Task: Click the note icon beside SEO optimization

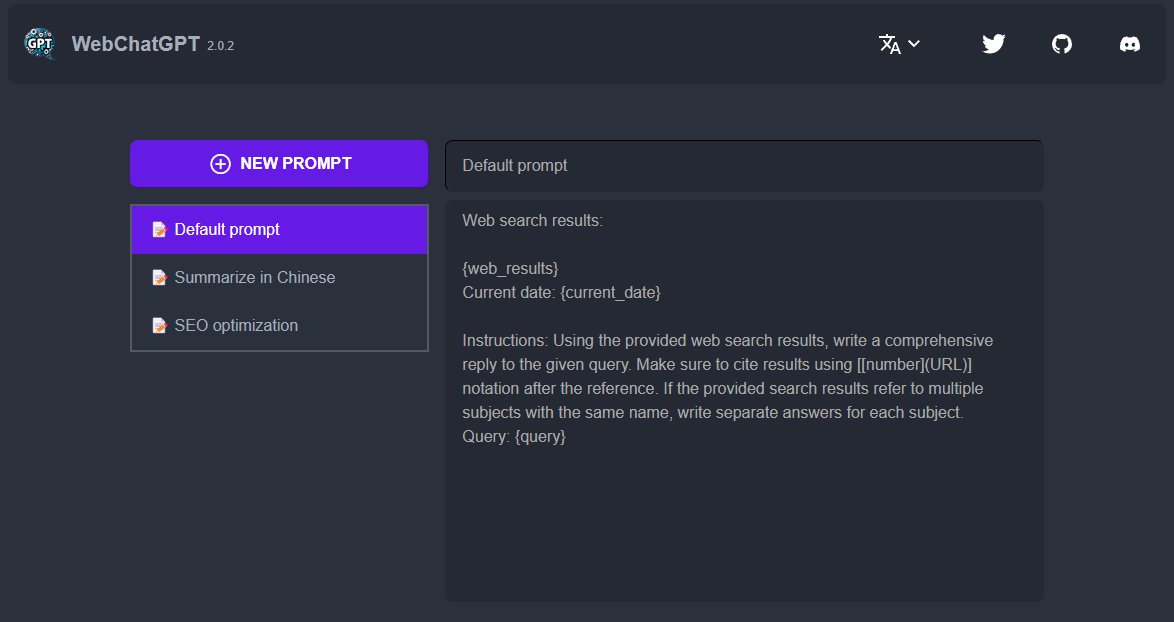Action: tap(159, 326)
